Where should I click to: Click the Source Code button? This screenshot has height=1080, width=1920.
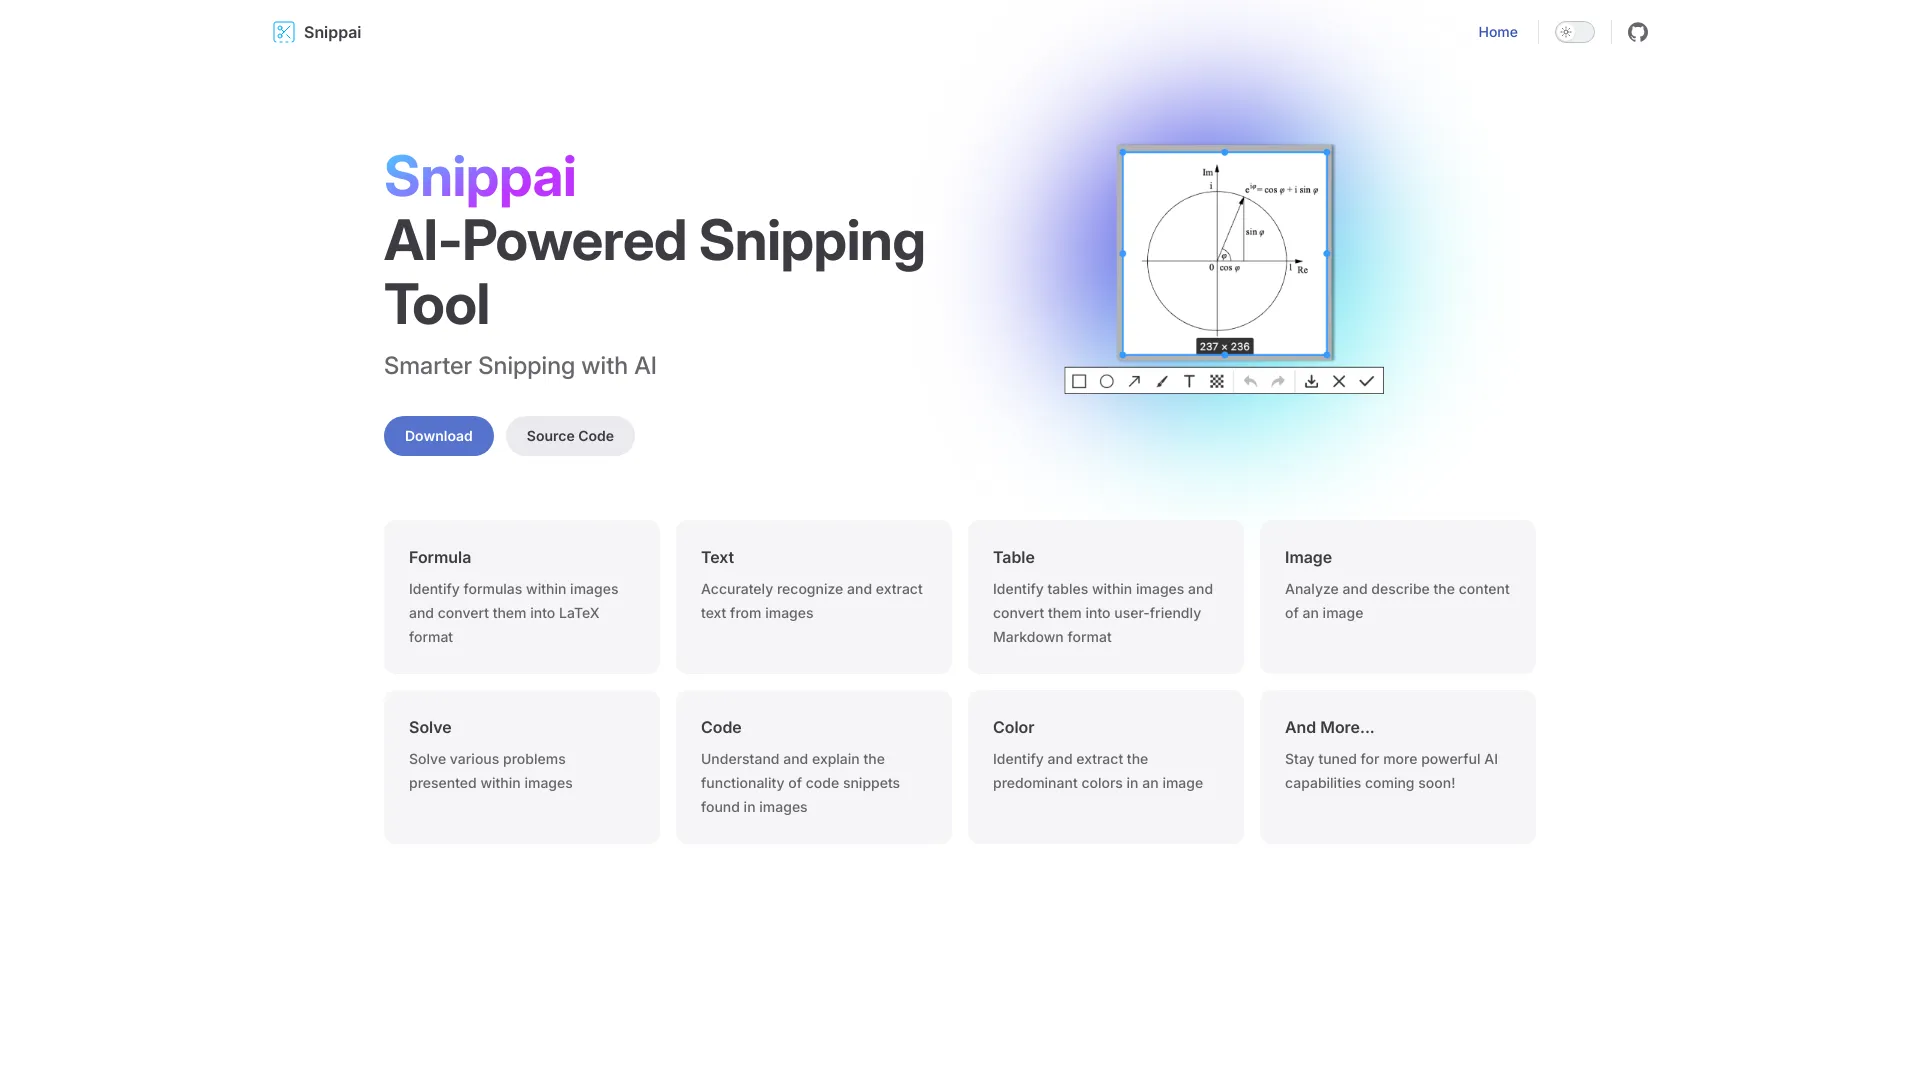570,435
